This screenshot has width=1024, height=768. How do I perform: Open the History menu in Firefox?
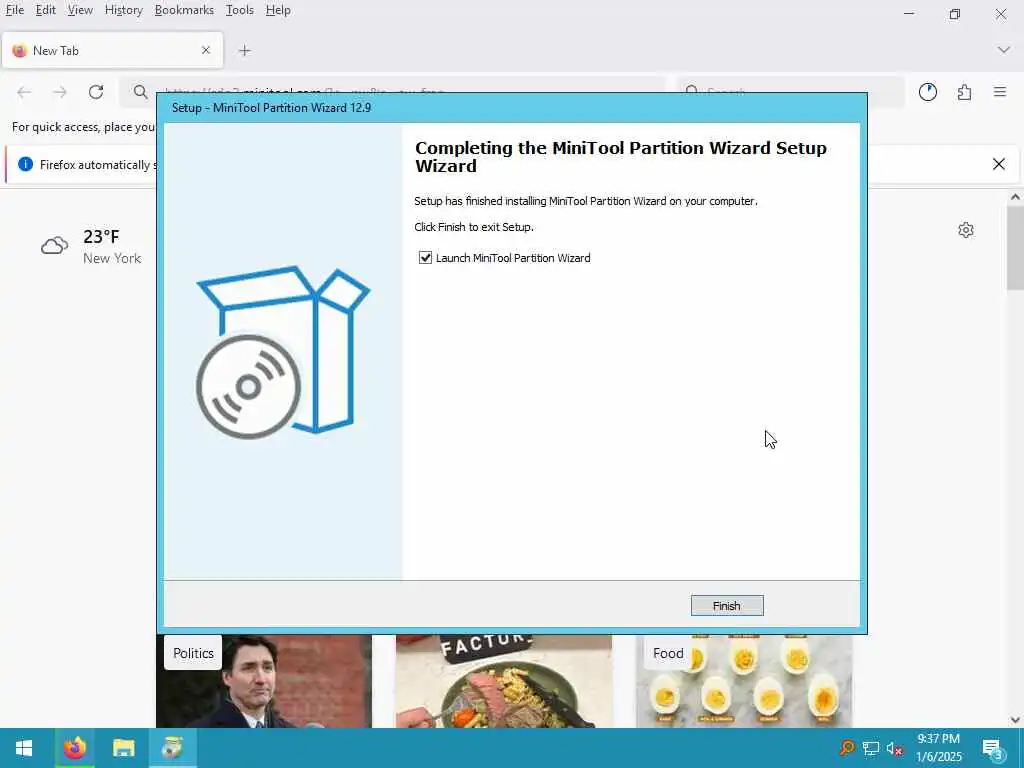point(123,10)
